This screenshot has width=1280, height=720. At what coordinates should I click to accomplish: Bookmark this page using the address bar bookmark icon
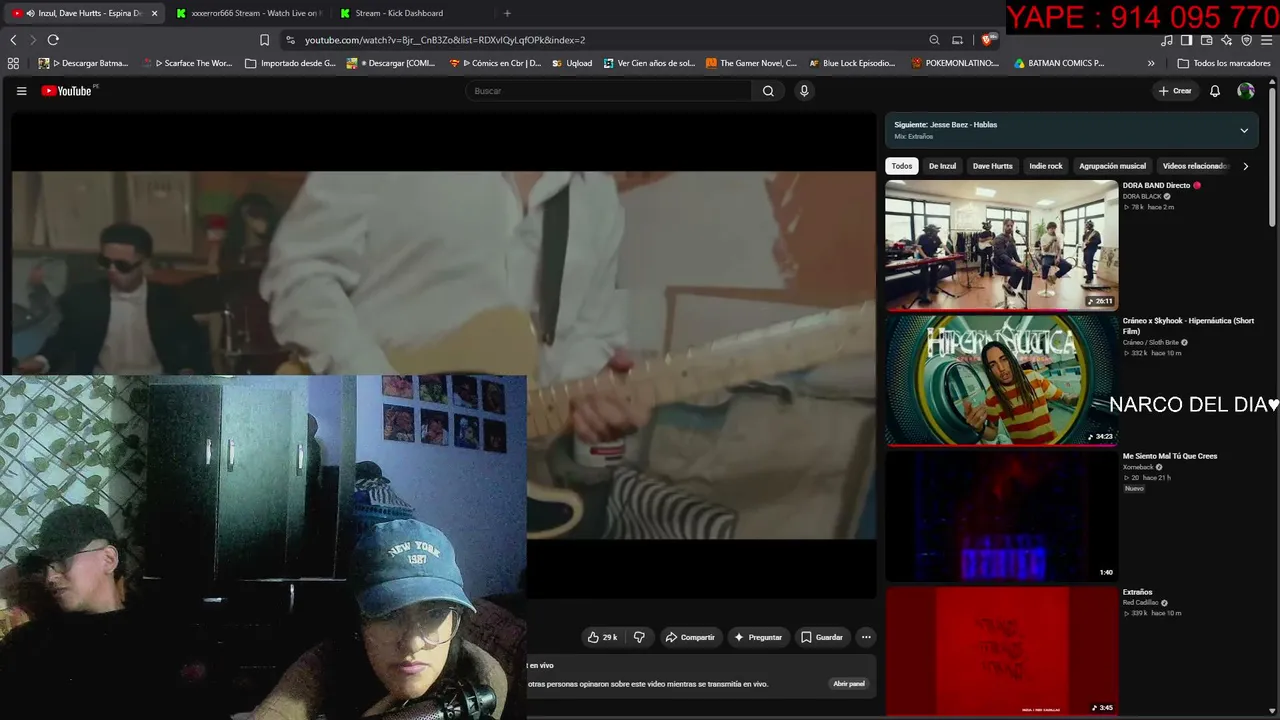point(264,40)
